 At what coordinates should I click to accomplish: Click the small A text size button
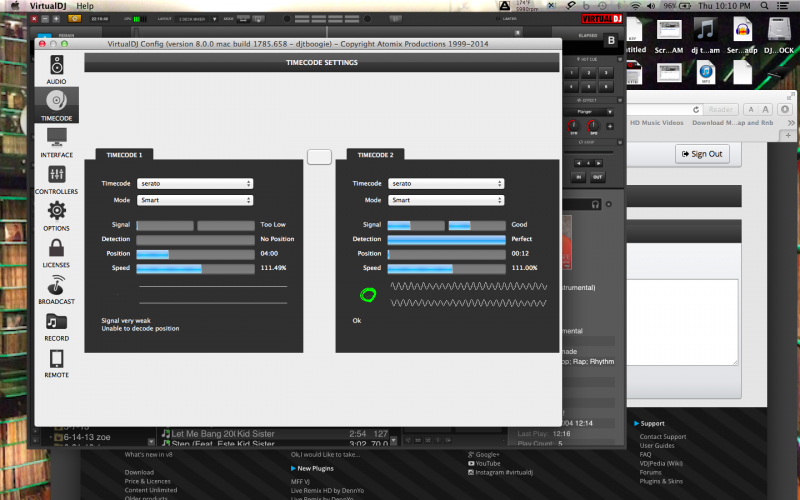(751, 110)
